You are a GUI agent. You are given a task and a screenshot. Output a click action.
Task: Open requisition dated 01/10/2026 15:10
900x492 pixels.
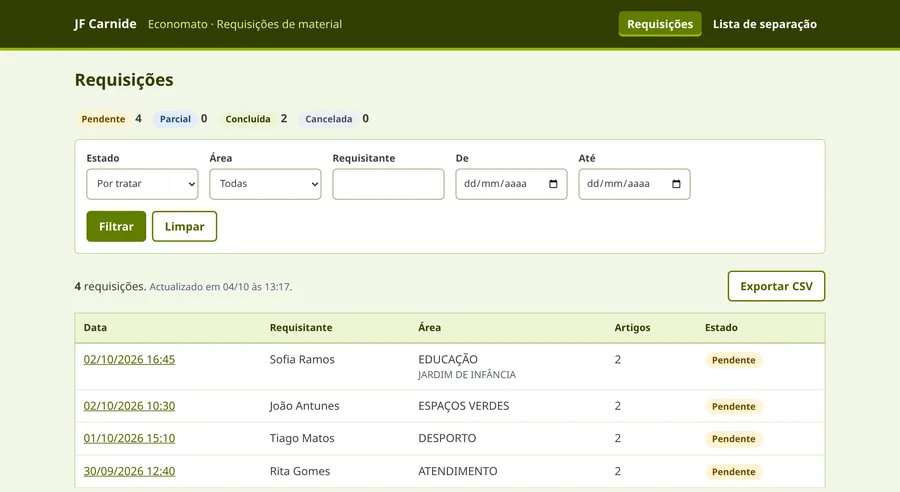[x=129, y=438]
